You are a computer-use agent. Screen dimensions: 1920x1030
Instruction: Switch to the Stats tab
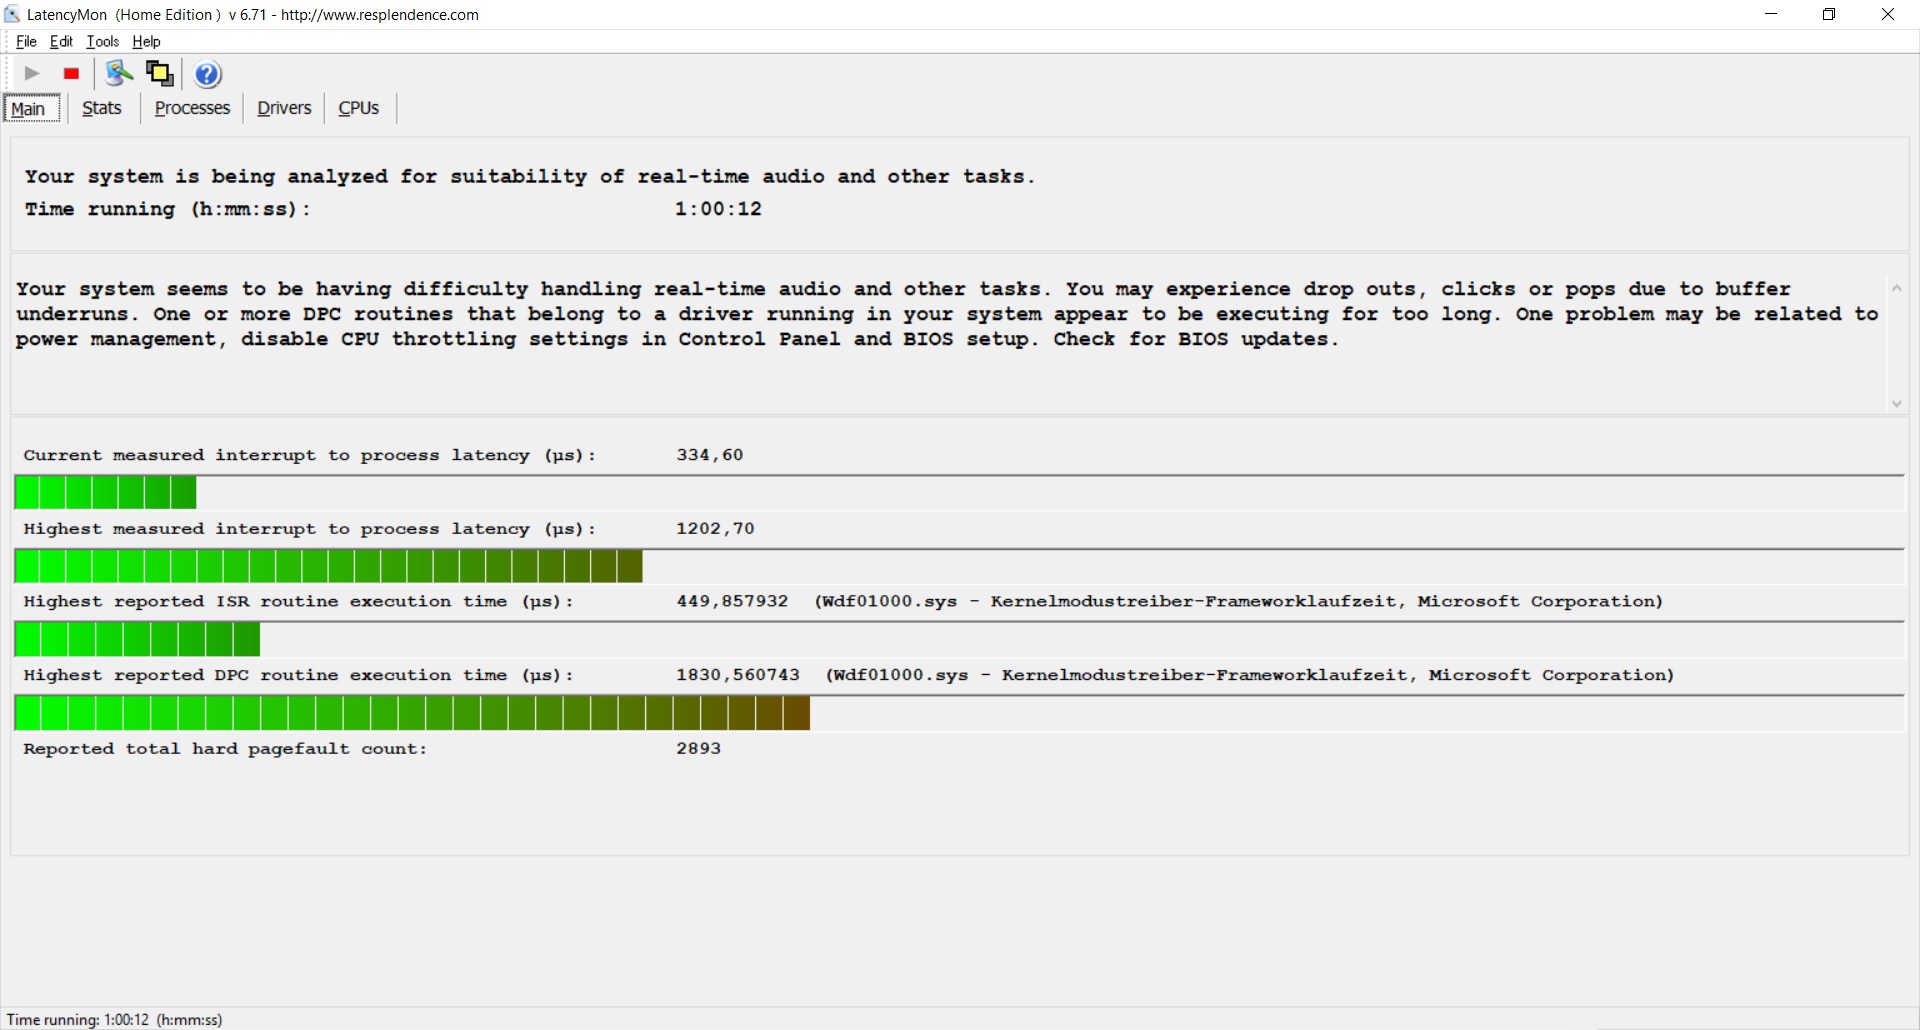pyautogui.click(x=102, y=108)
